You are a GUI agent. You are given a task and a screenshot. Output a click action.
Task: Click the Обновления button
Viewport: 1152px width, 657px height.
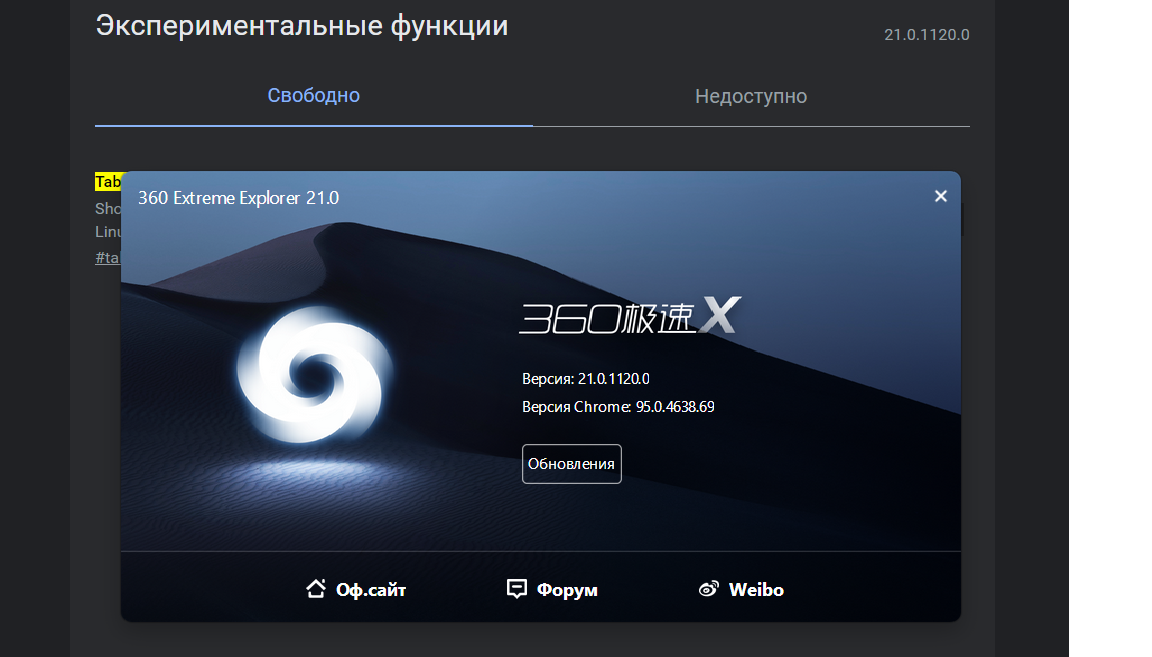pyautogui.click(x=572, y=464)
